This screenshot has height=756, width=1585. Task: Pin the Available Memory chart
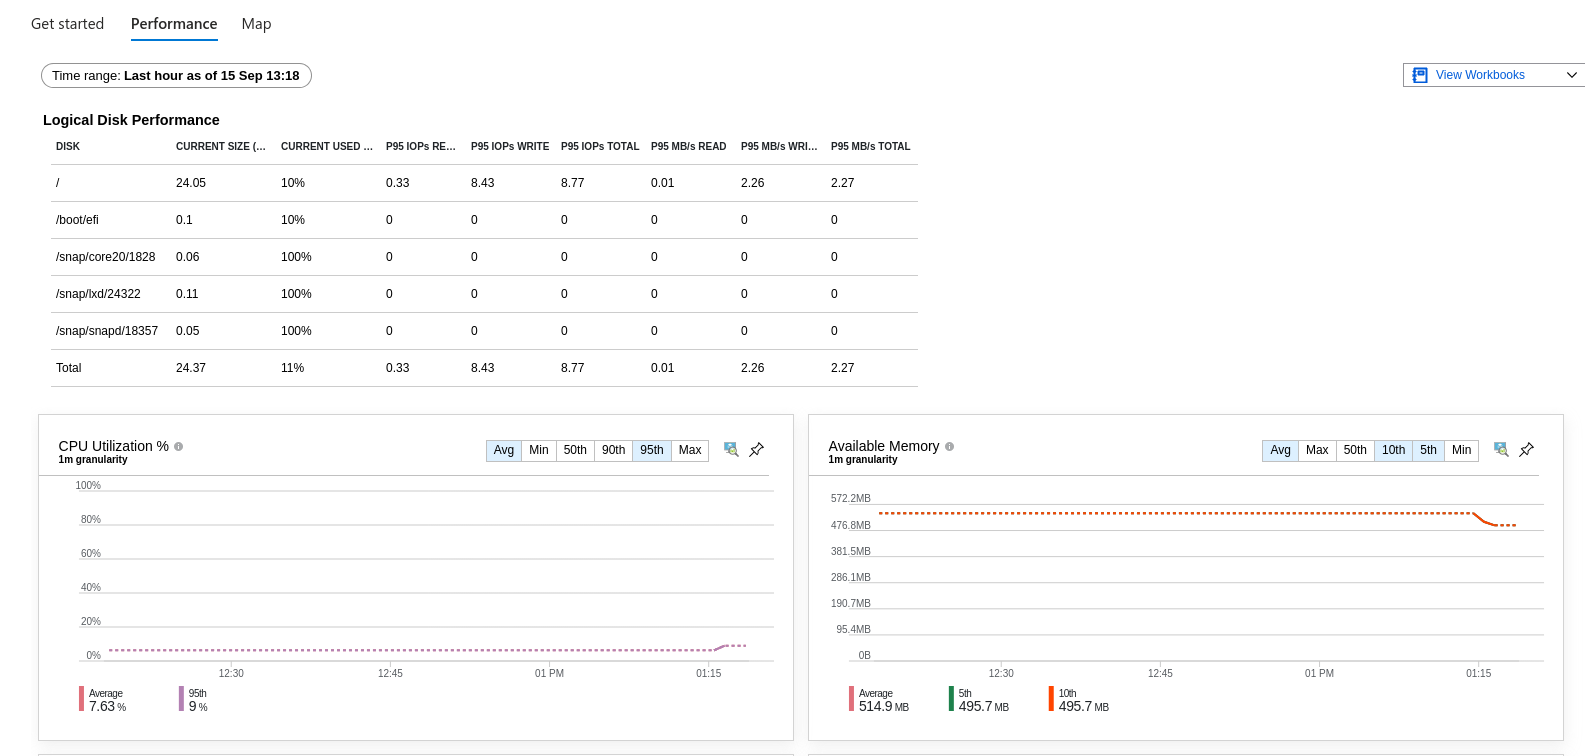tap(1527, 450)
